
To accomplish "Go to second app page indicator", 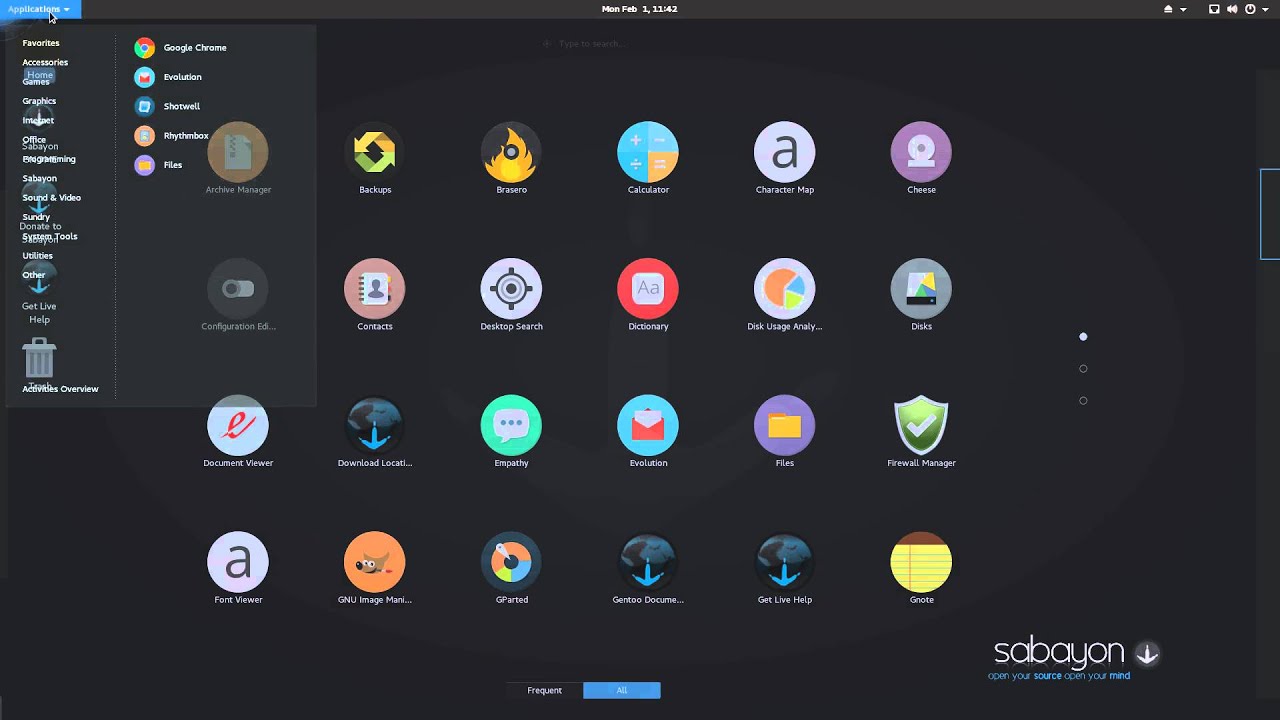I will [1083, 369].
